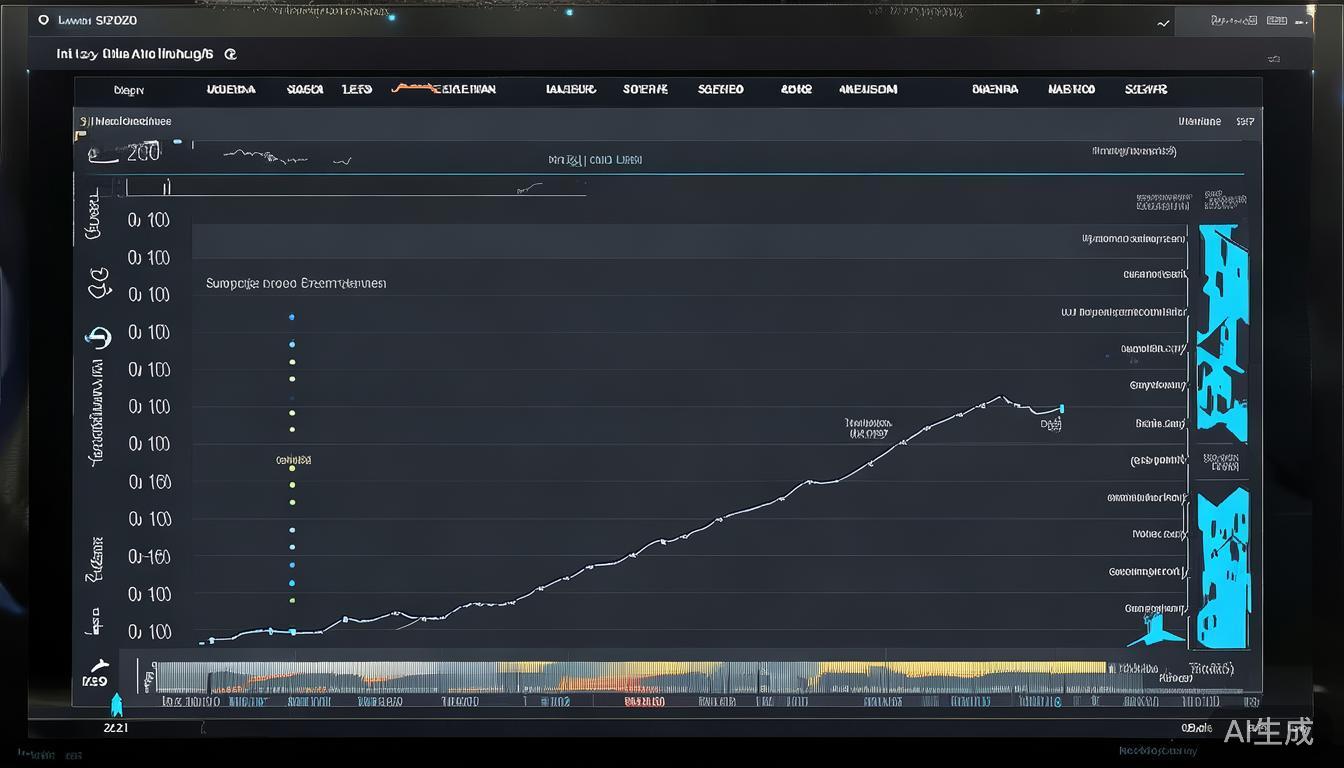Click the labeled peak annotation on the chart line
This screenshot has width=1344, height=768.
[867, 428]
